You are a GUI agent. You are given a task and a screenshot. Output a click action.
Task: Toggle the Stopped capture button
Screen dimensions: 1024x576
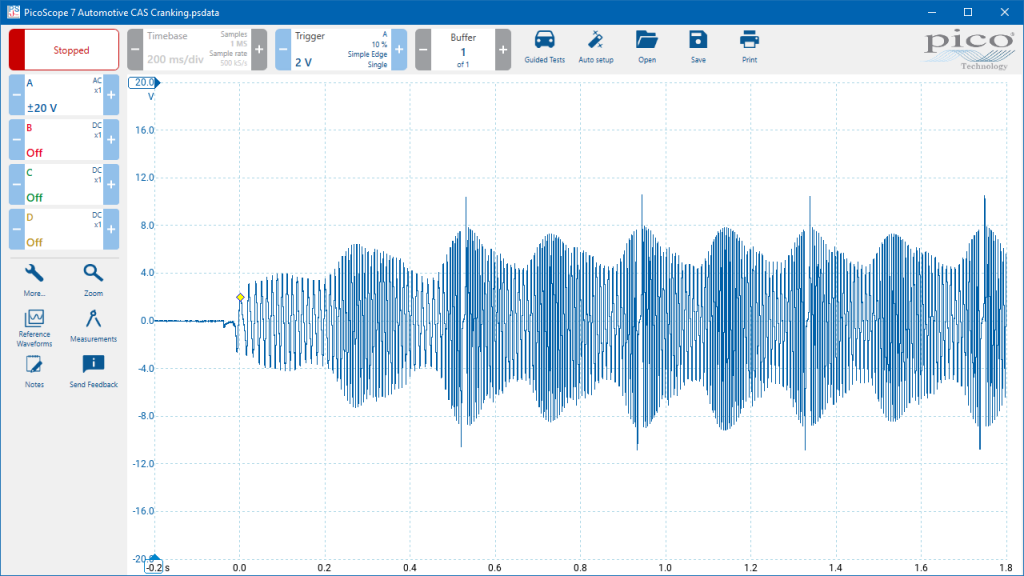(x=64, y=50)
